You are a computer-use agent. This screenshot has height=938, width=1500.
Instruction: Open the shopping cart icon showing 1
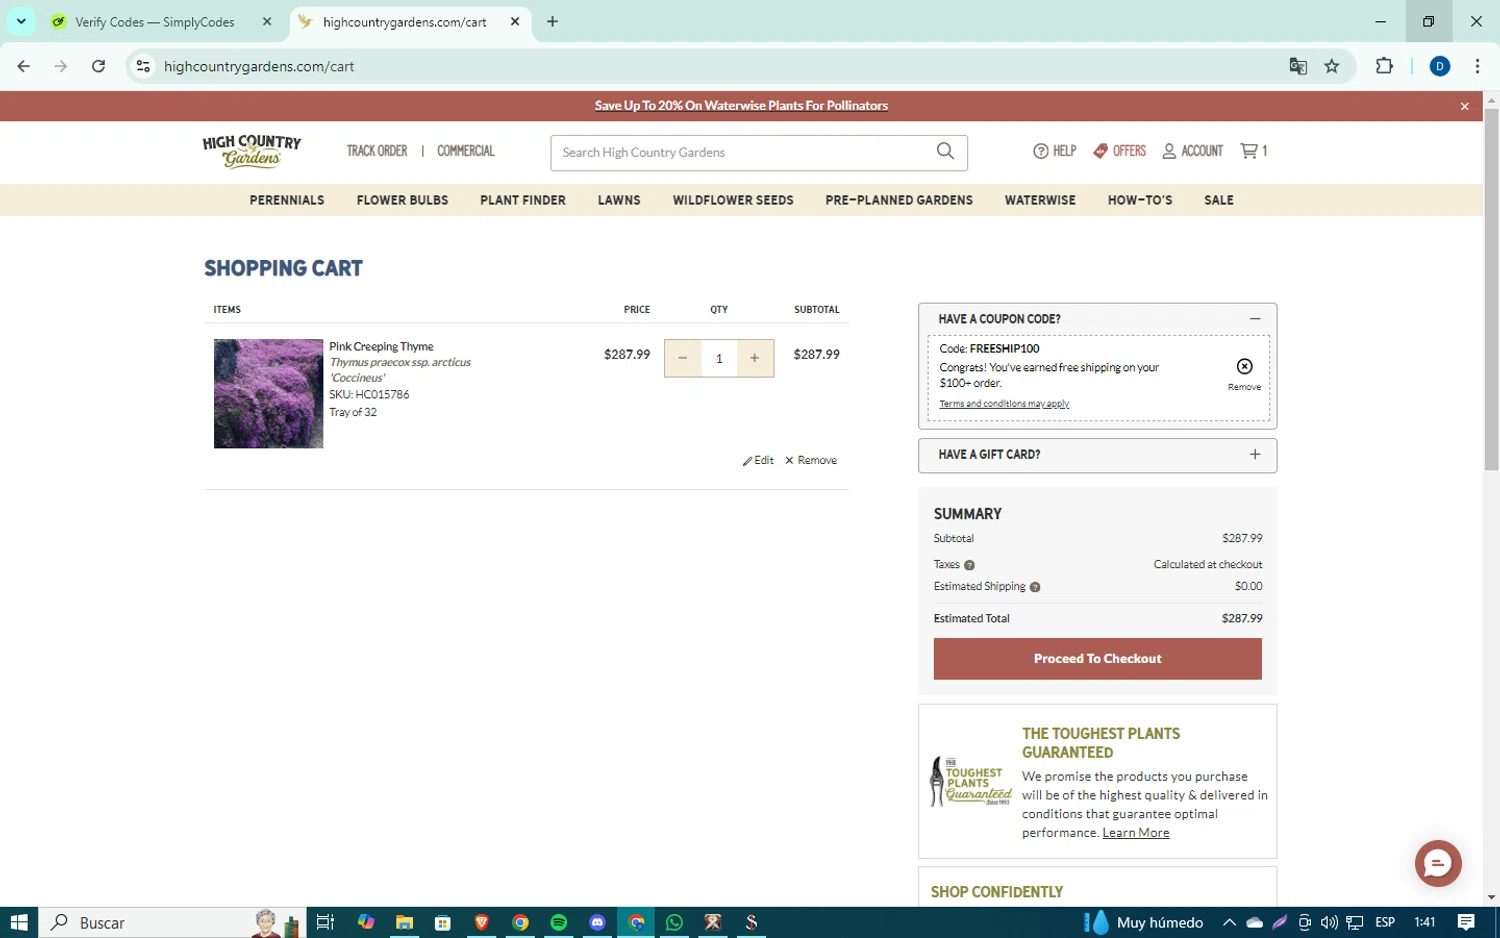click(x=1253, y=151)
